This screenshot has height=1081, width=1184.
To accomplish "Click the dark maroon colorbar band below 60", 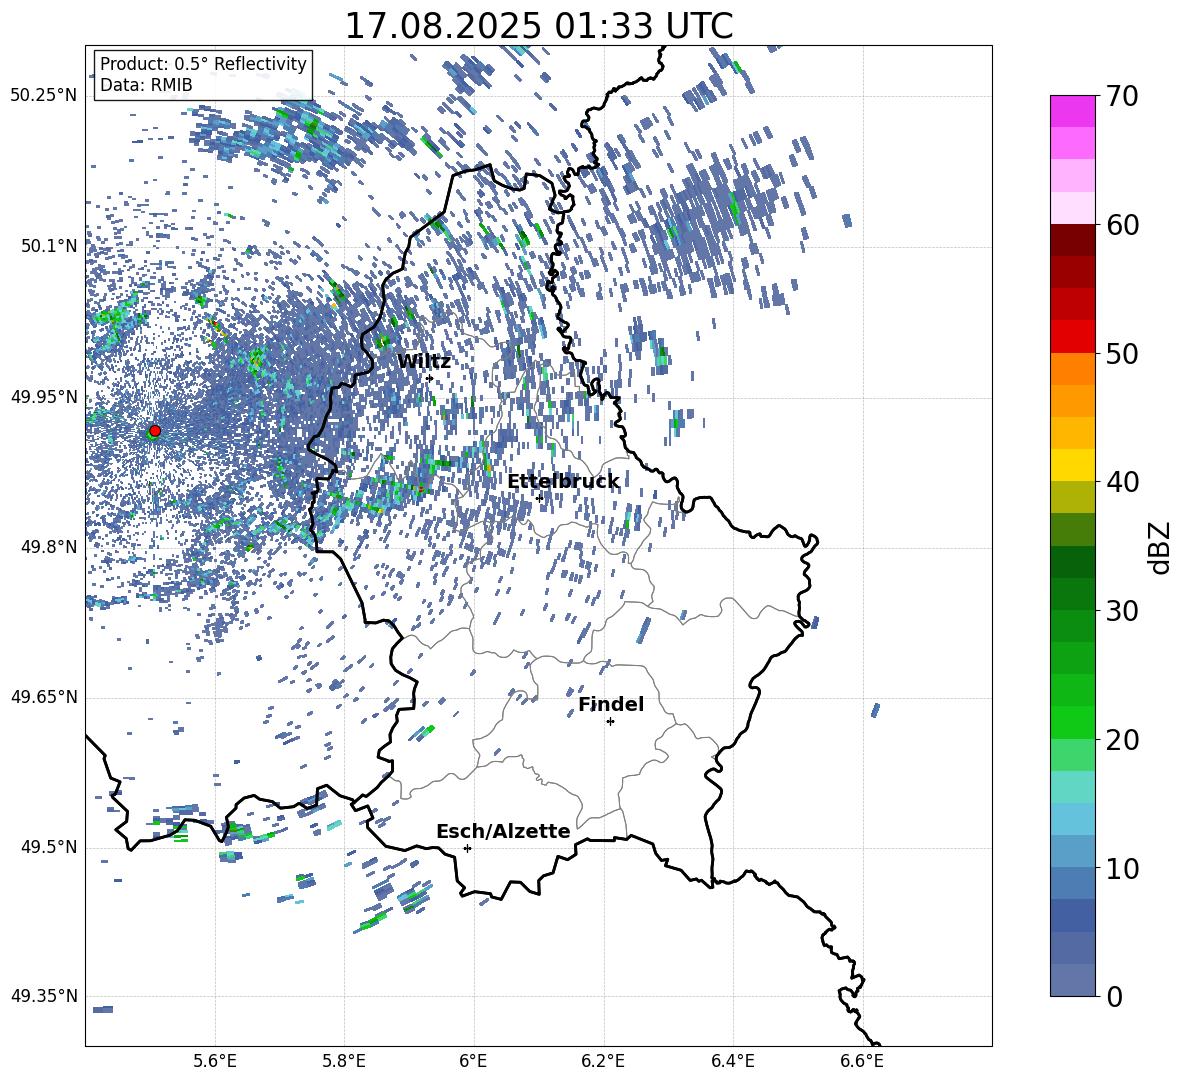I will point(1072,240).
